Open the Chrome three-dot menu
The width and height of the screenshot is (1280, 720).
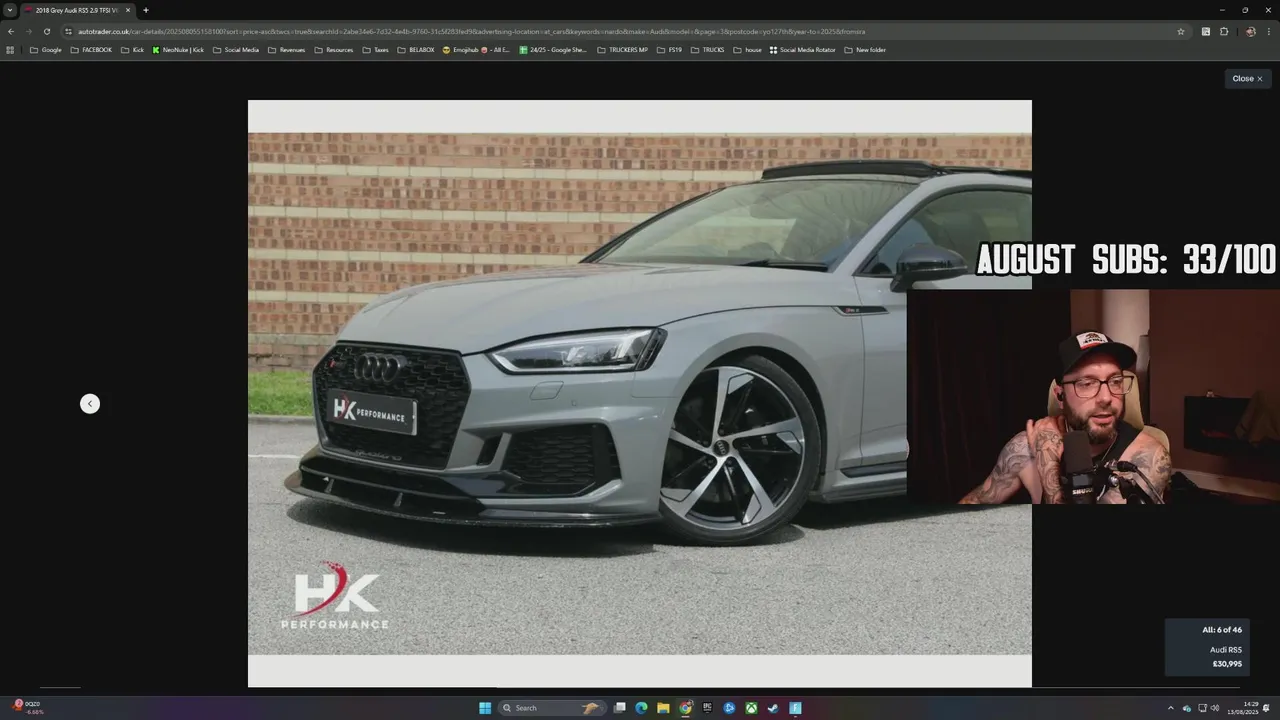click(x=1269, y=31)
